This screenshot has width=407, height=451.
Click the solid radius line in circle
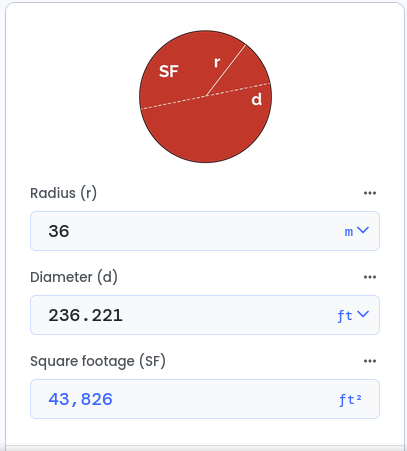(226, 70)
